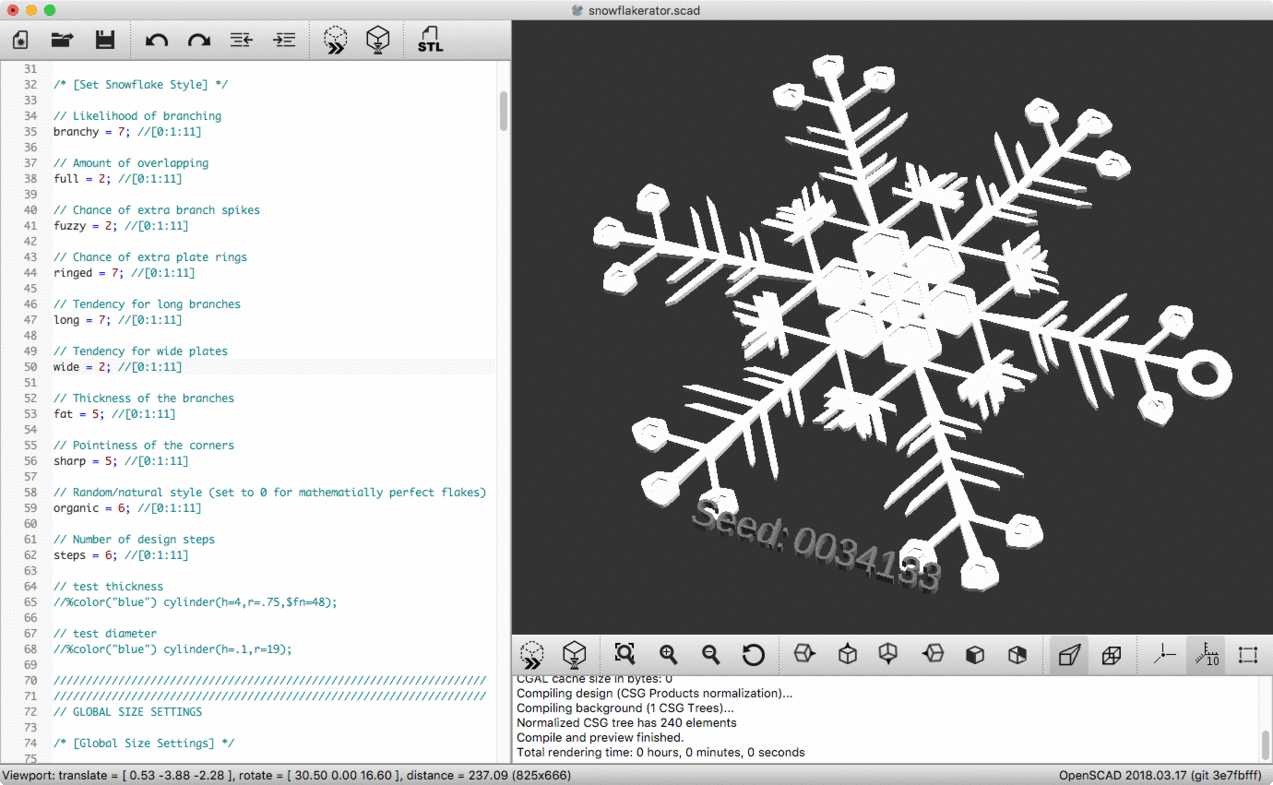Create a new file with the New icon
The width and height of the screenshot is (1273, 785).
click(x=21, y=40)
